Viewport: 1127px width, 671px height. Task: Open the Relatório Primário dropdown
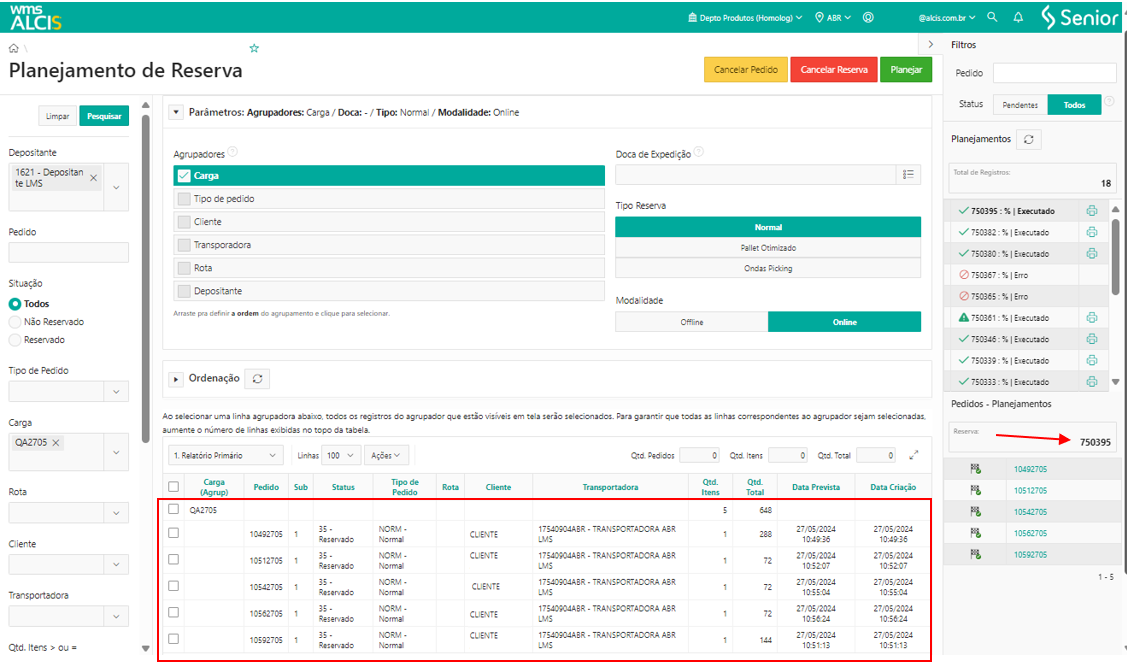[226, 455]
